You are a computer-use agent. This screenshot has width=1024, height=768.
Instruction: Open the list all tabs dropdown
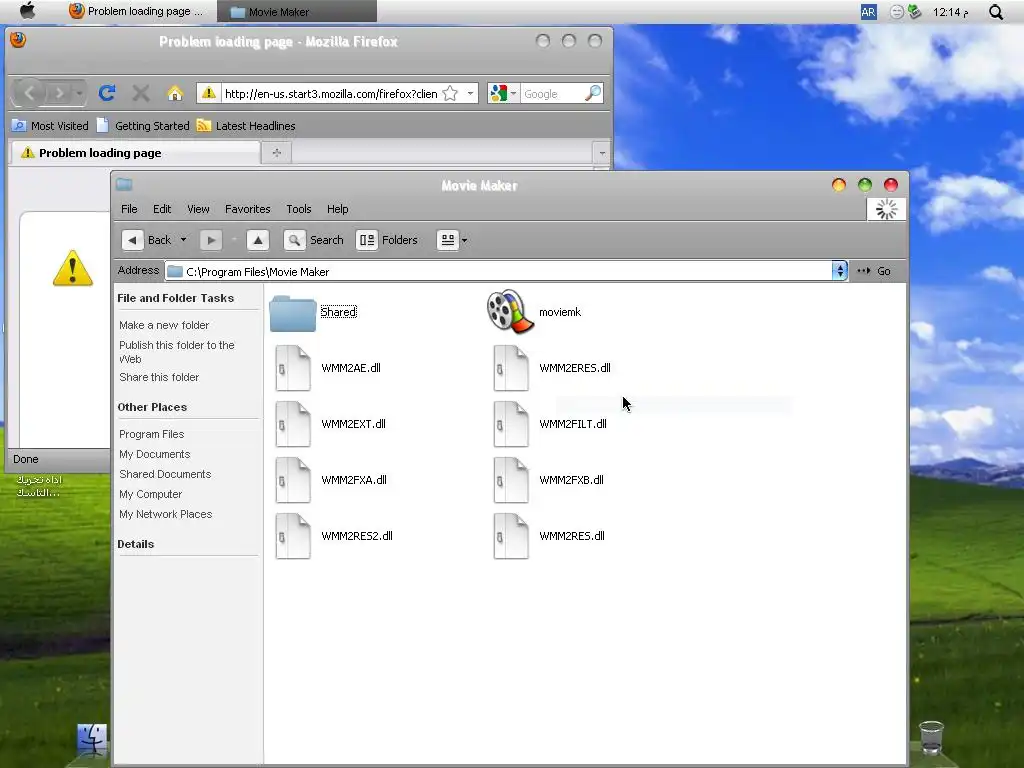click(x=601, y=153)
